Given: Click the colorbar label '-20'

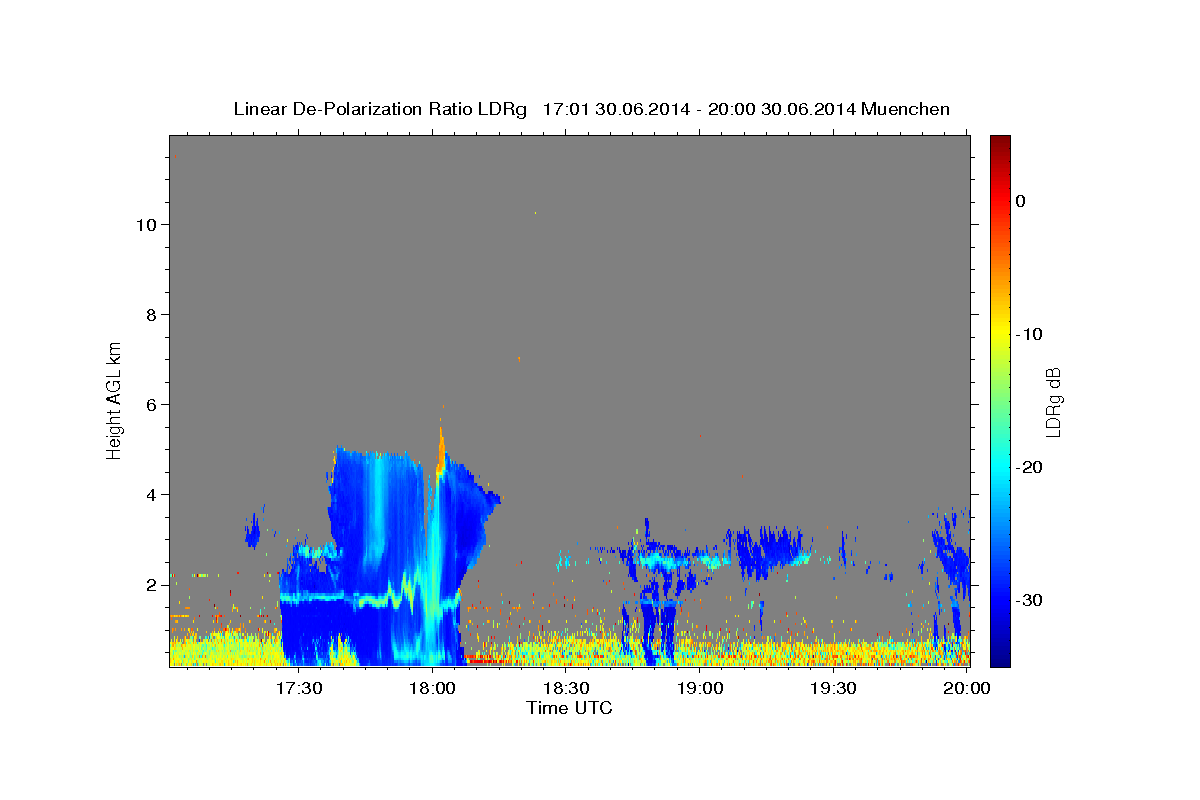Looking at the screenshot, I should pyautogui.click(x=1031, y=467).
